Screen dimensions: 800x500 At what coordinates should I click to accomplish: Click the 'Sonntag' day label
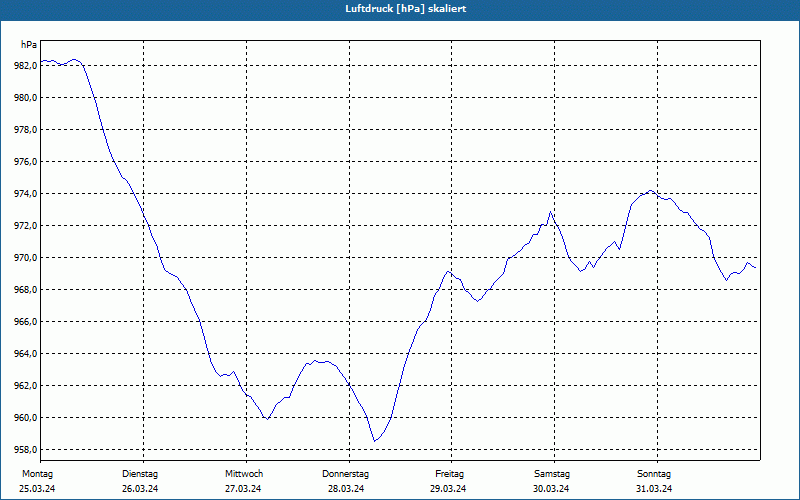click(x=654, y=474)
